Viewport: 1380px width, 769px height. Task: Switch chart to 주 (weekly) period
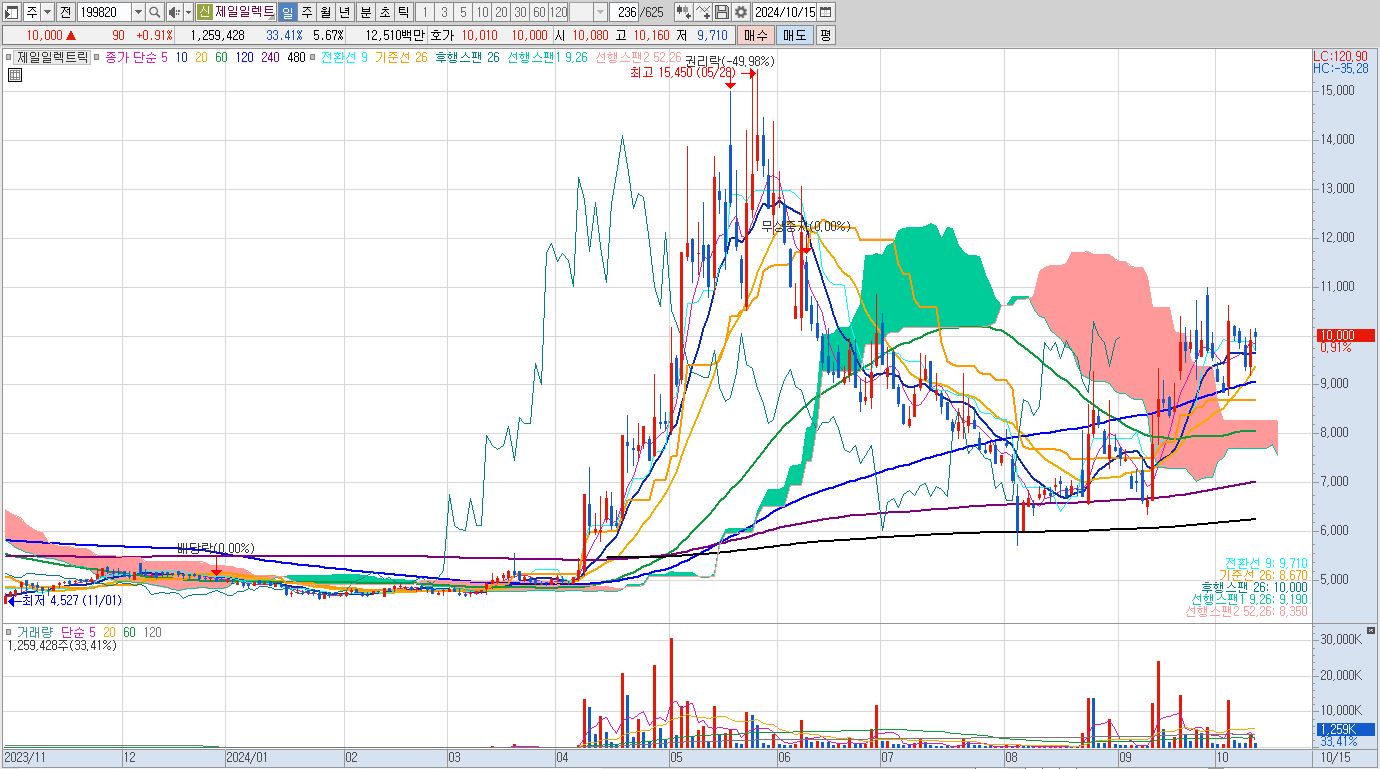307,12
